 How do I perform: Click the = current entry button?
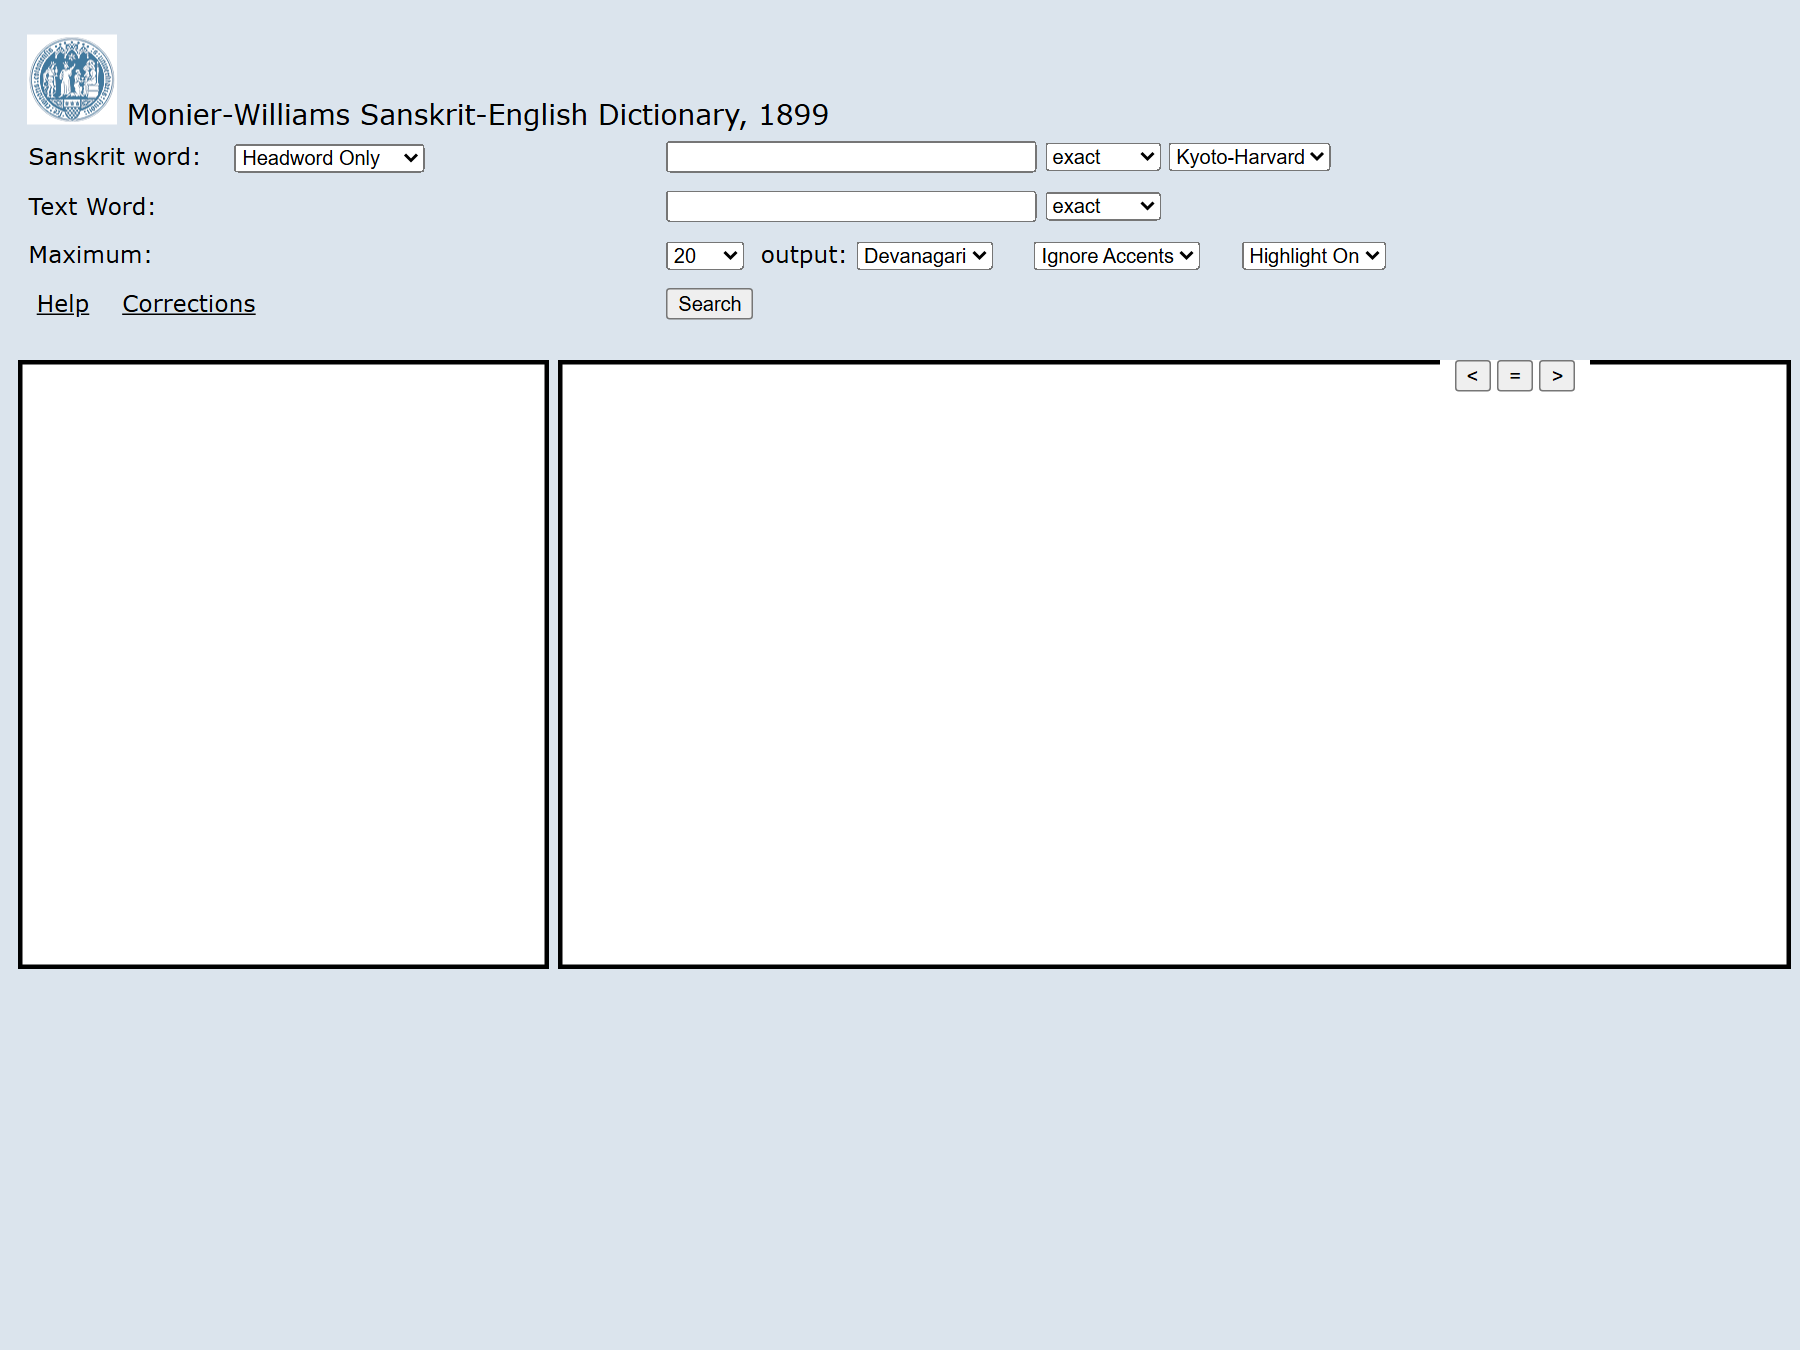1515,376
